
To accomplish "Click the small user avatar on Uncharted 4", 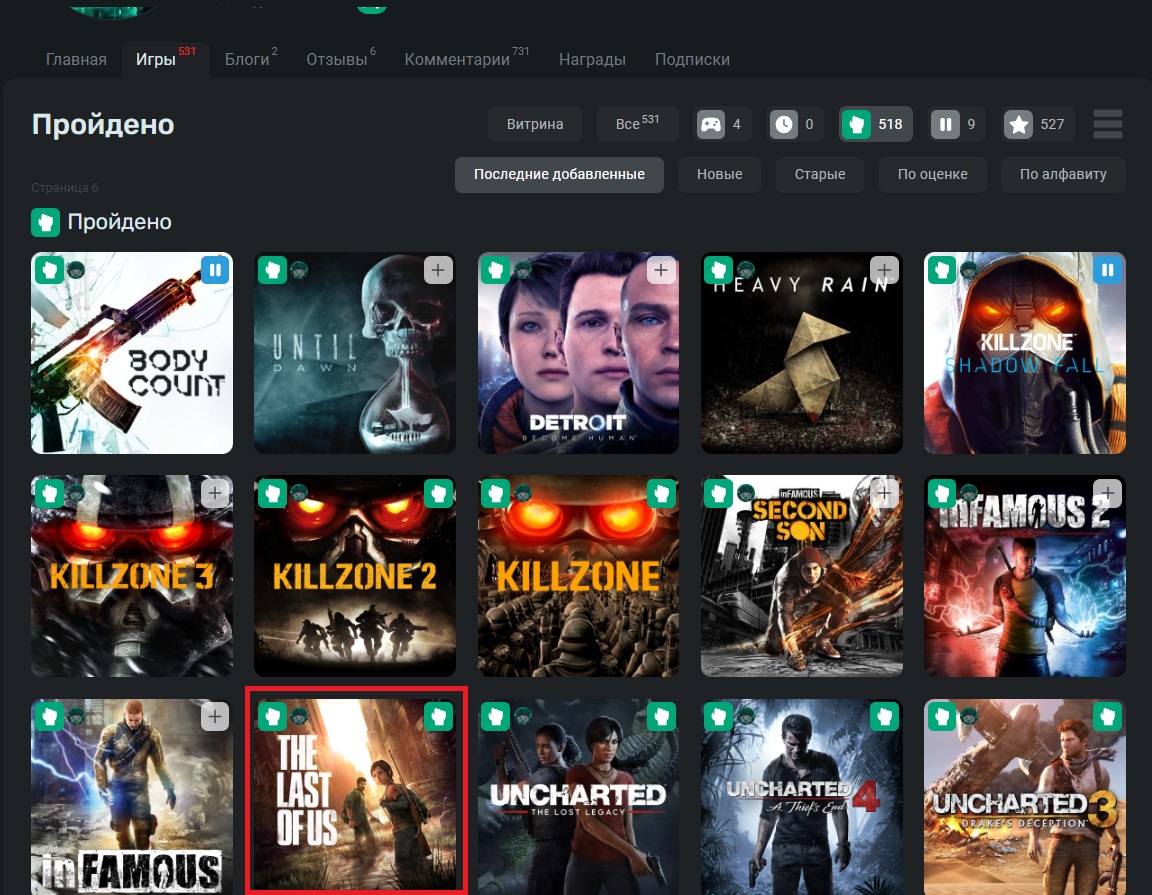I will tap(746, 714).
